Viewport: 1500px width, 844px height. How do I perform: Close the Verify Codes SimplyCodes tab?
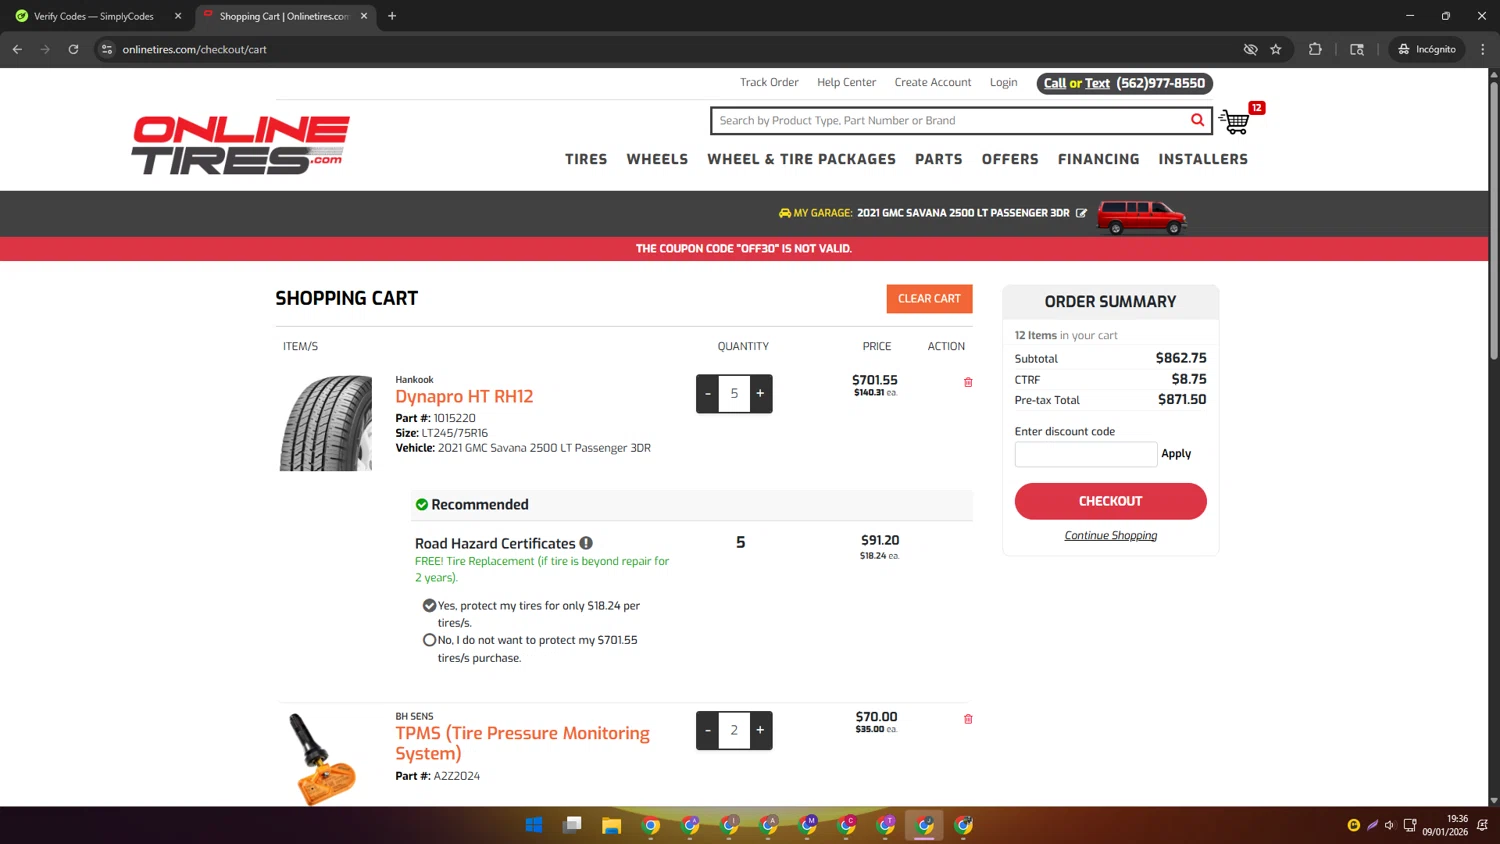[178, 16]
